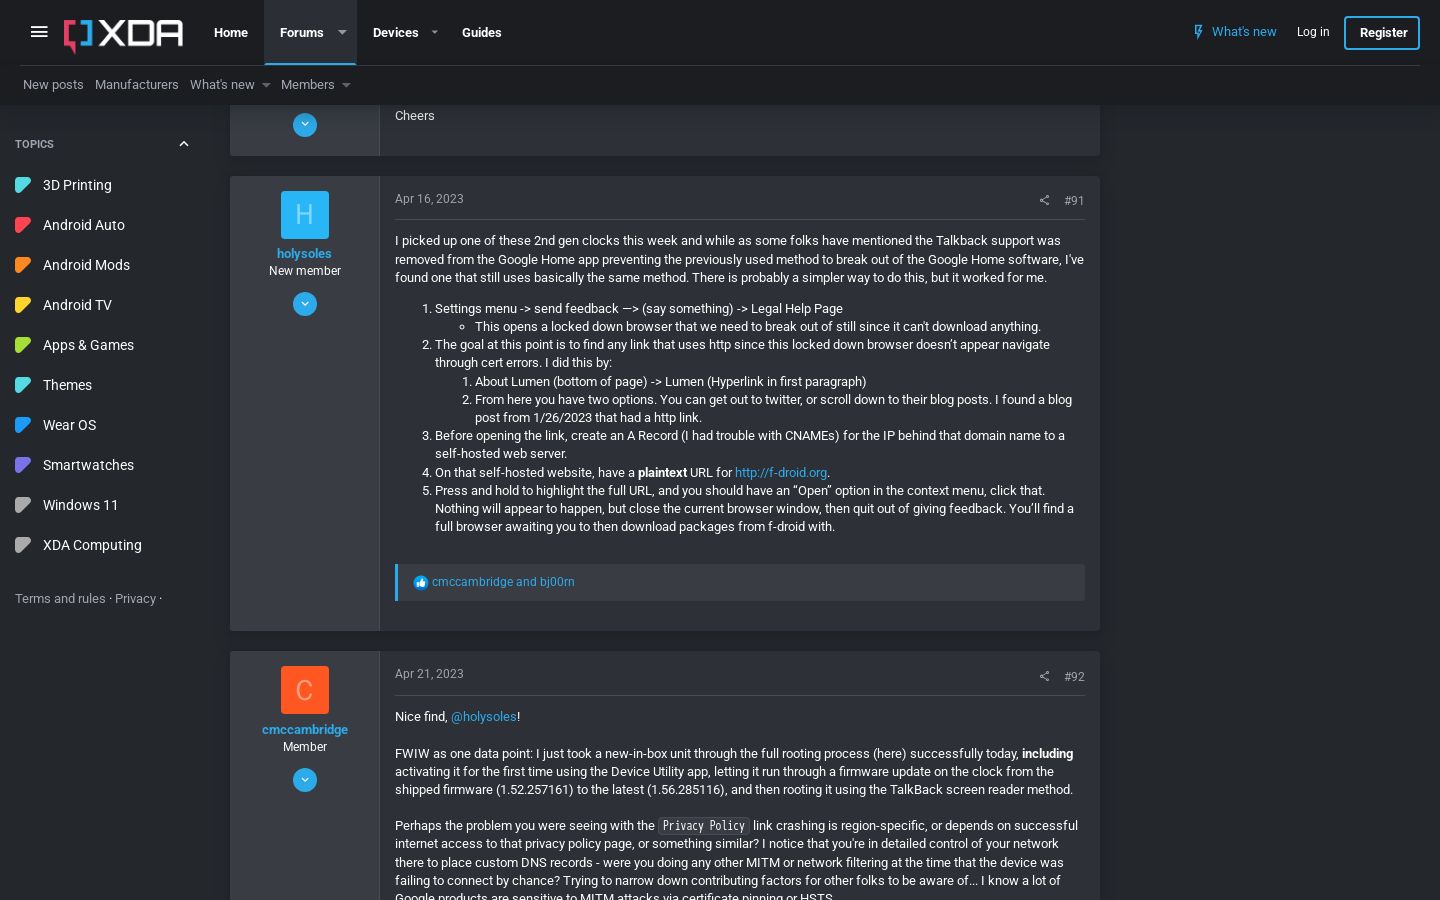Select the Android TV topic tag icon
The height and width of the screenshot is (900, 1440).
tap(24, 305)
